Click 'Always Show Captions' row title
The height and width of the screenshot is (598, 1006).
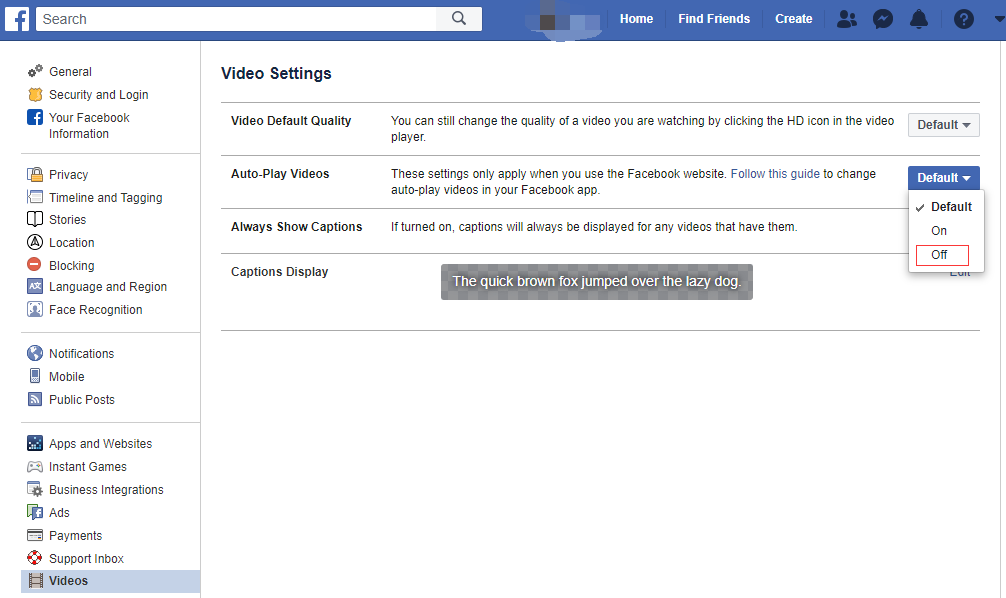(296, 227)
